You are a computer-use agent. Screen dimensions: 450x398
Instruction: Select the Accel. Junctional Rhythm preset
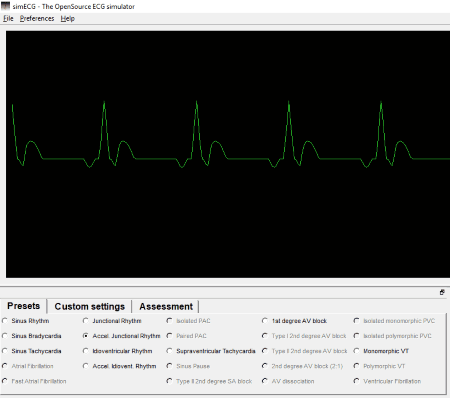pos(121,336)
